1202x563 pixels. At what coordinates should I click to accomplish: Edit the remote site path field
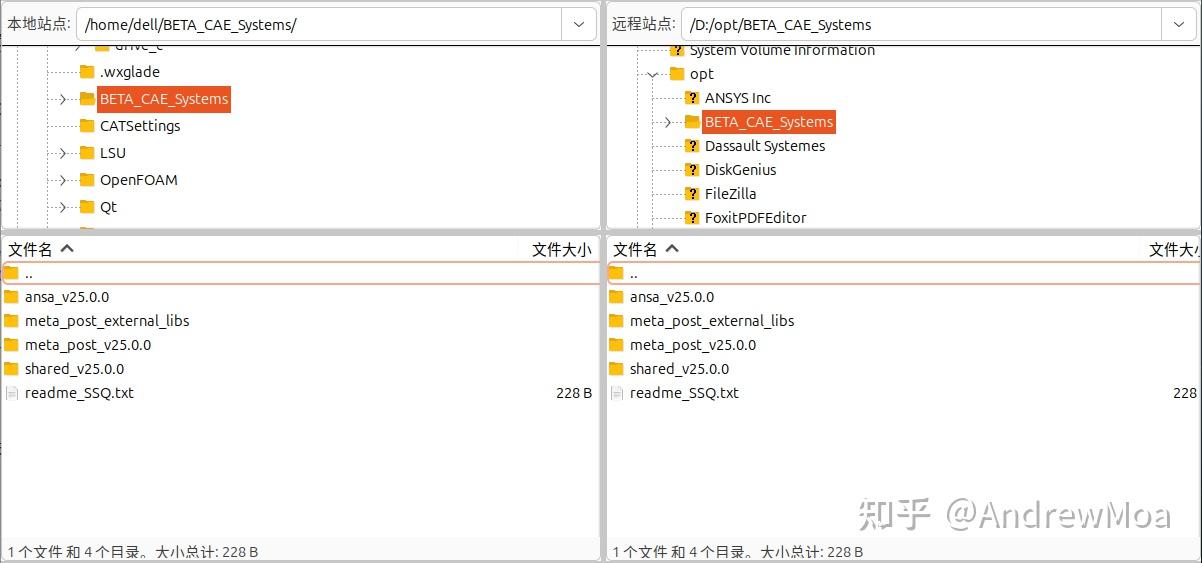[x=921, y=24]
